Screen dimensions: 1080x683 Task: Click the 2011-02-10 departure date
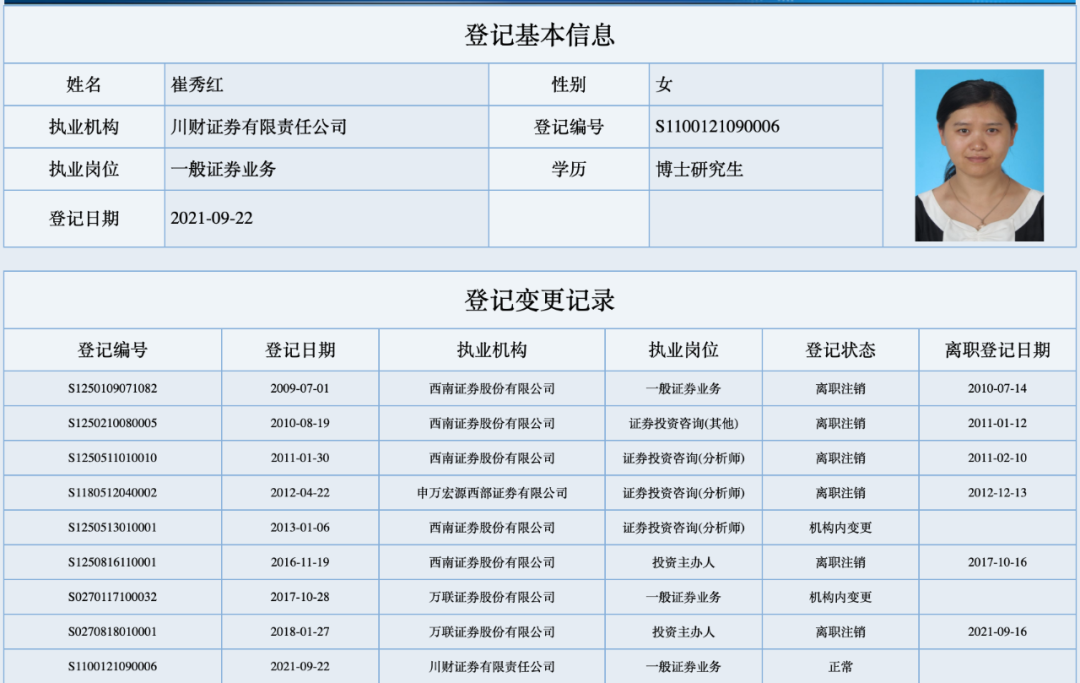pos(997,458)
